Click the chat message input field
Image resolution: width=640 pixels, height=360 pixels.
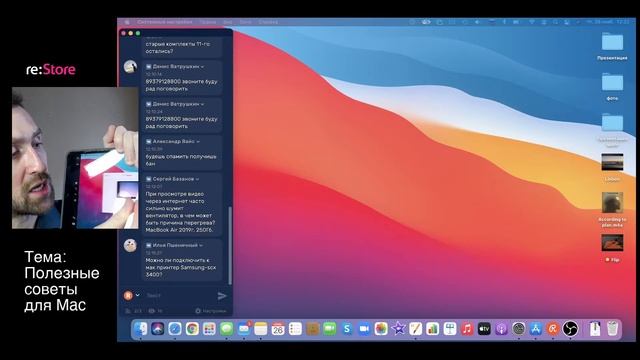point(180,295)
